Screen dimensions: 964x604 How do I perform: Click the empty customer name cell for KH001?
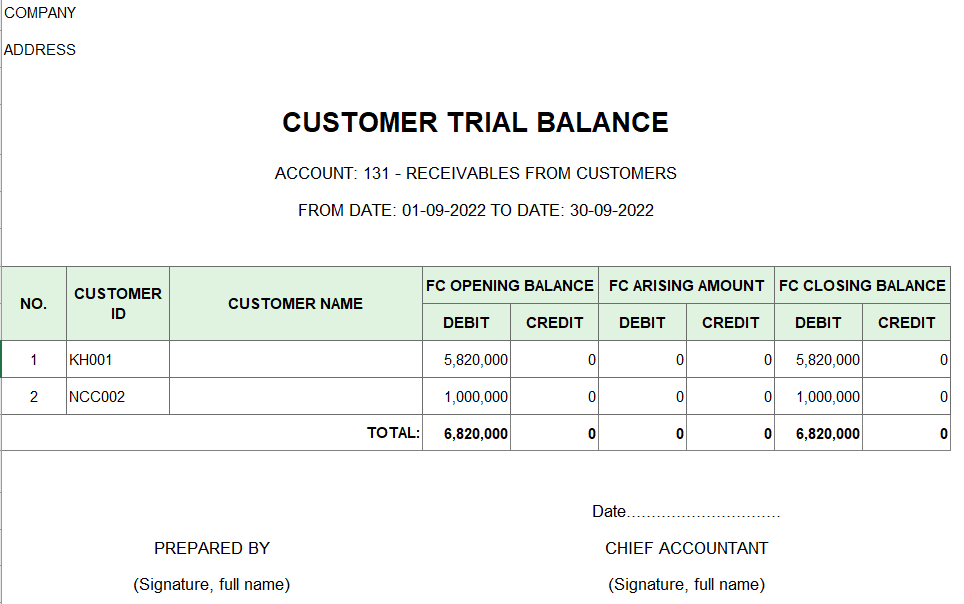click(x=296, y=360)
